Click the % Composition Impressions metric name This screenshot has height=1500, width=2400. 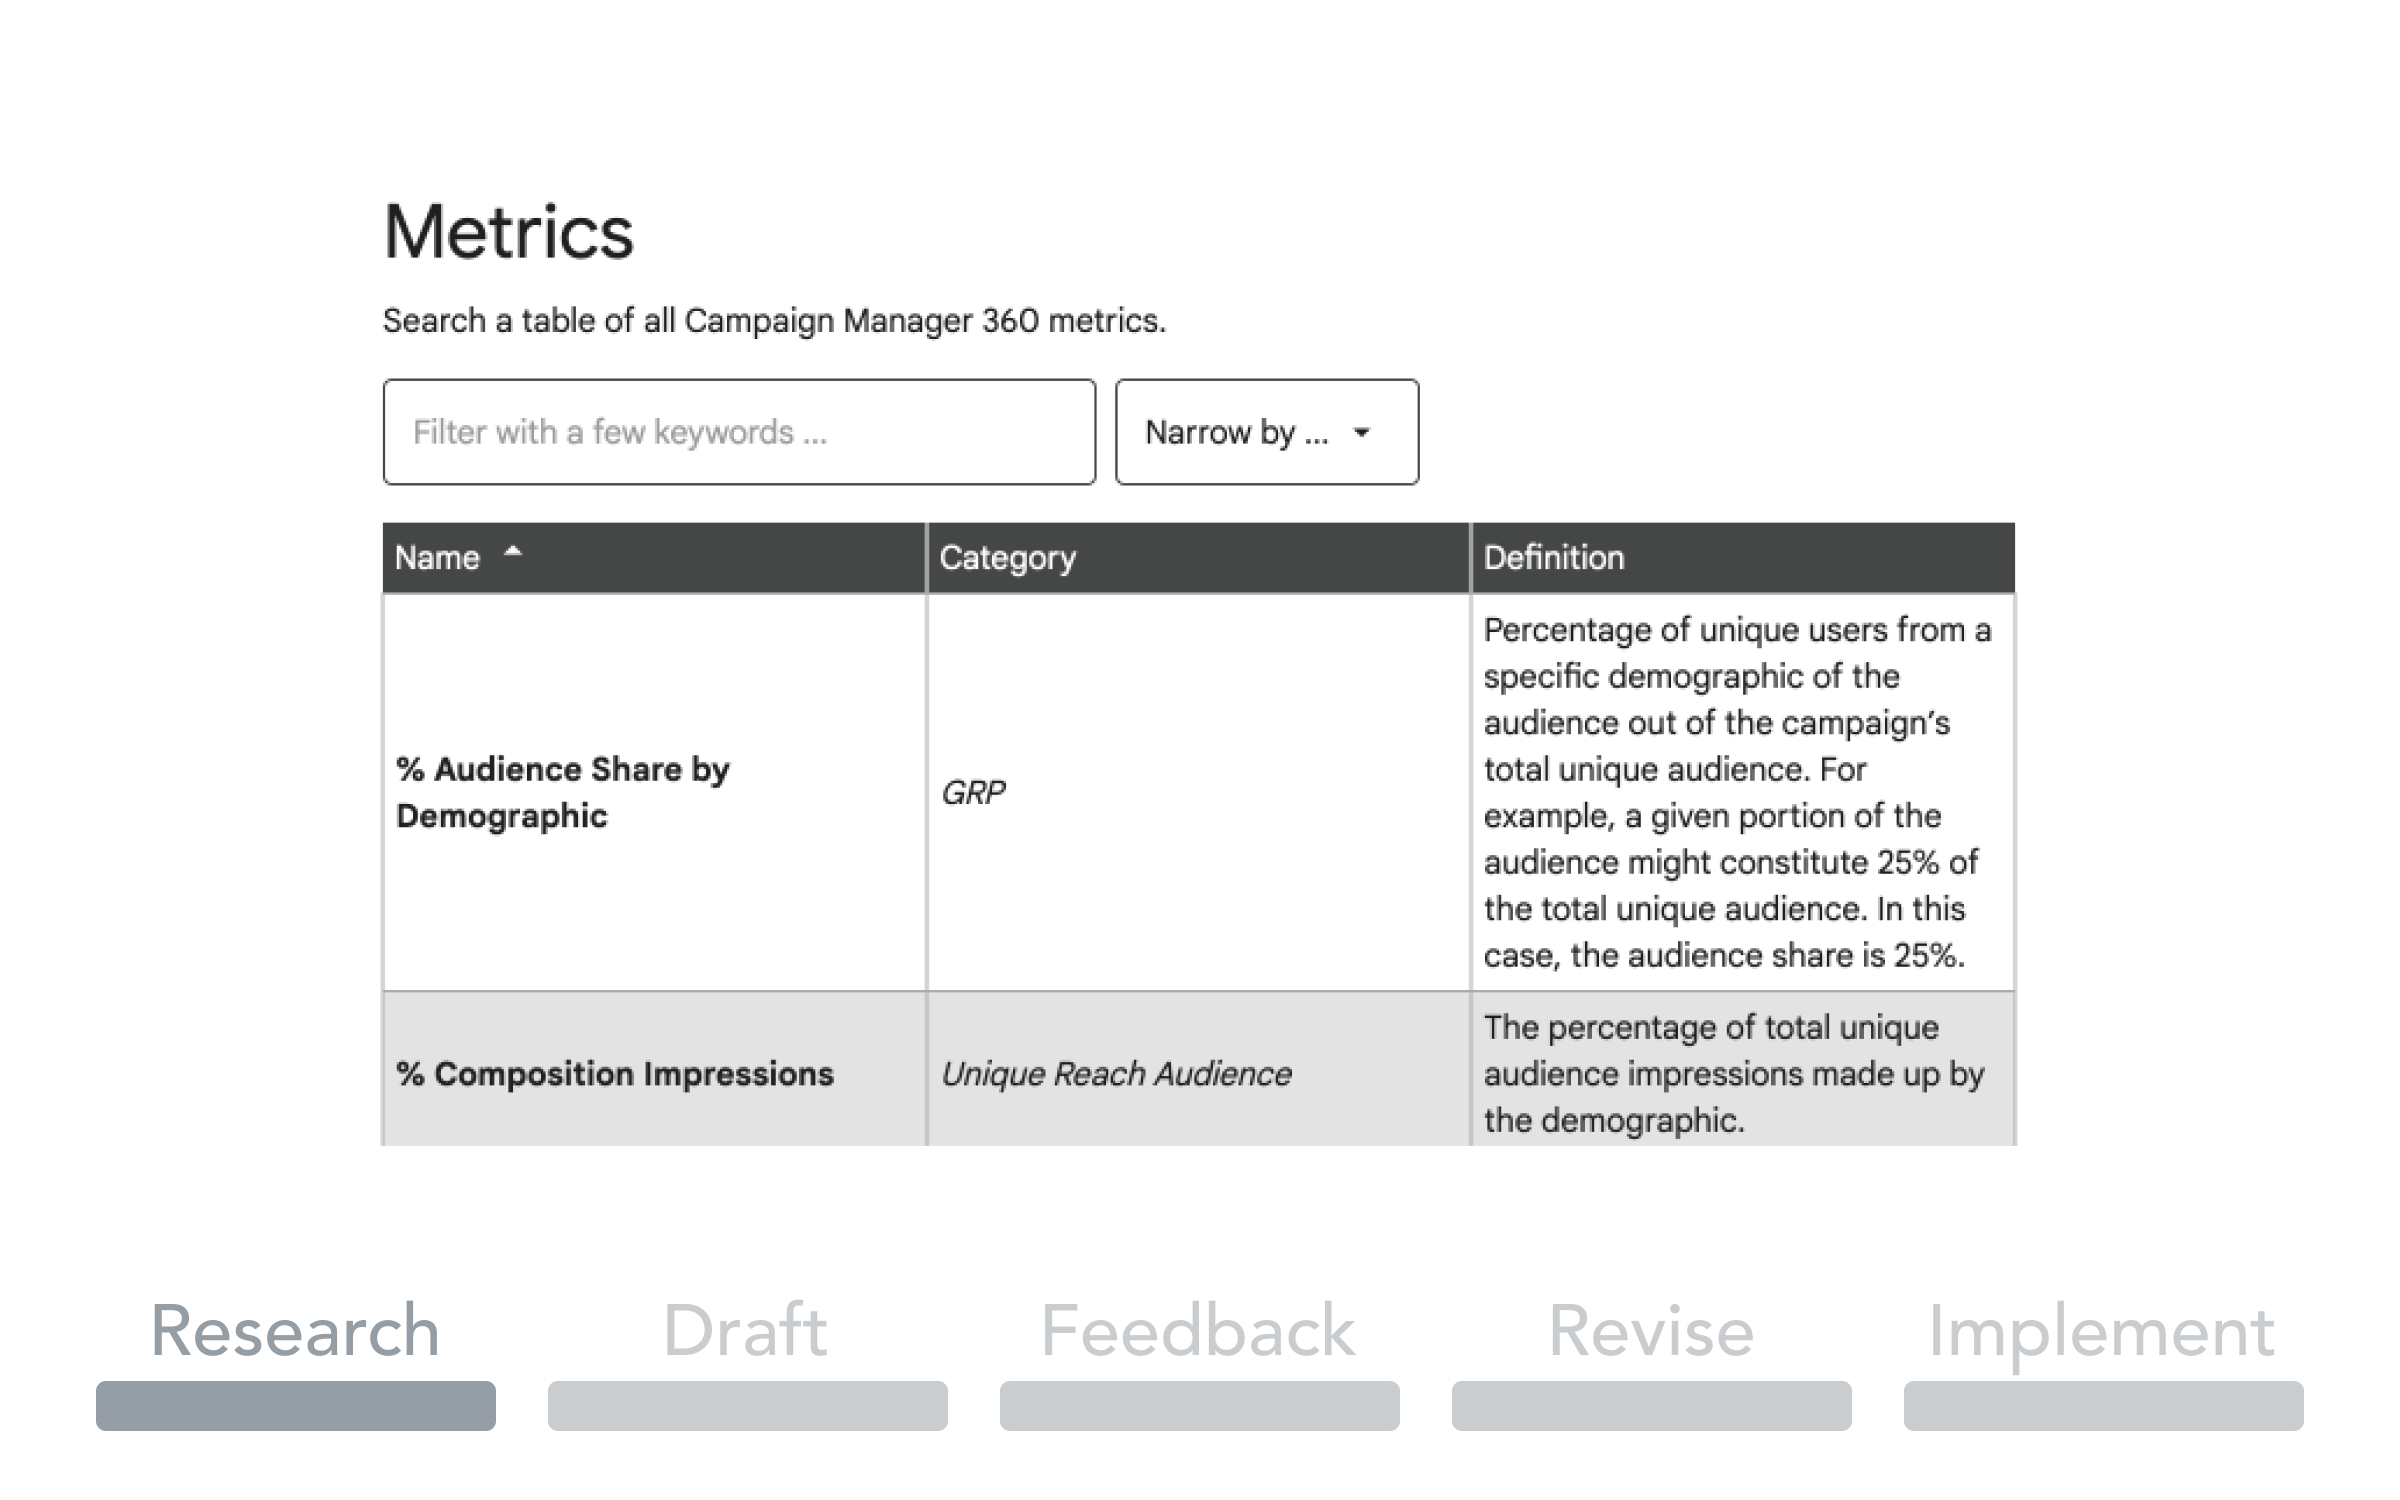coord(615,1074)
